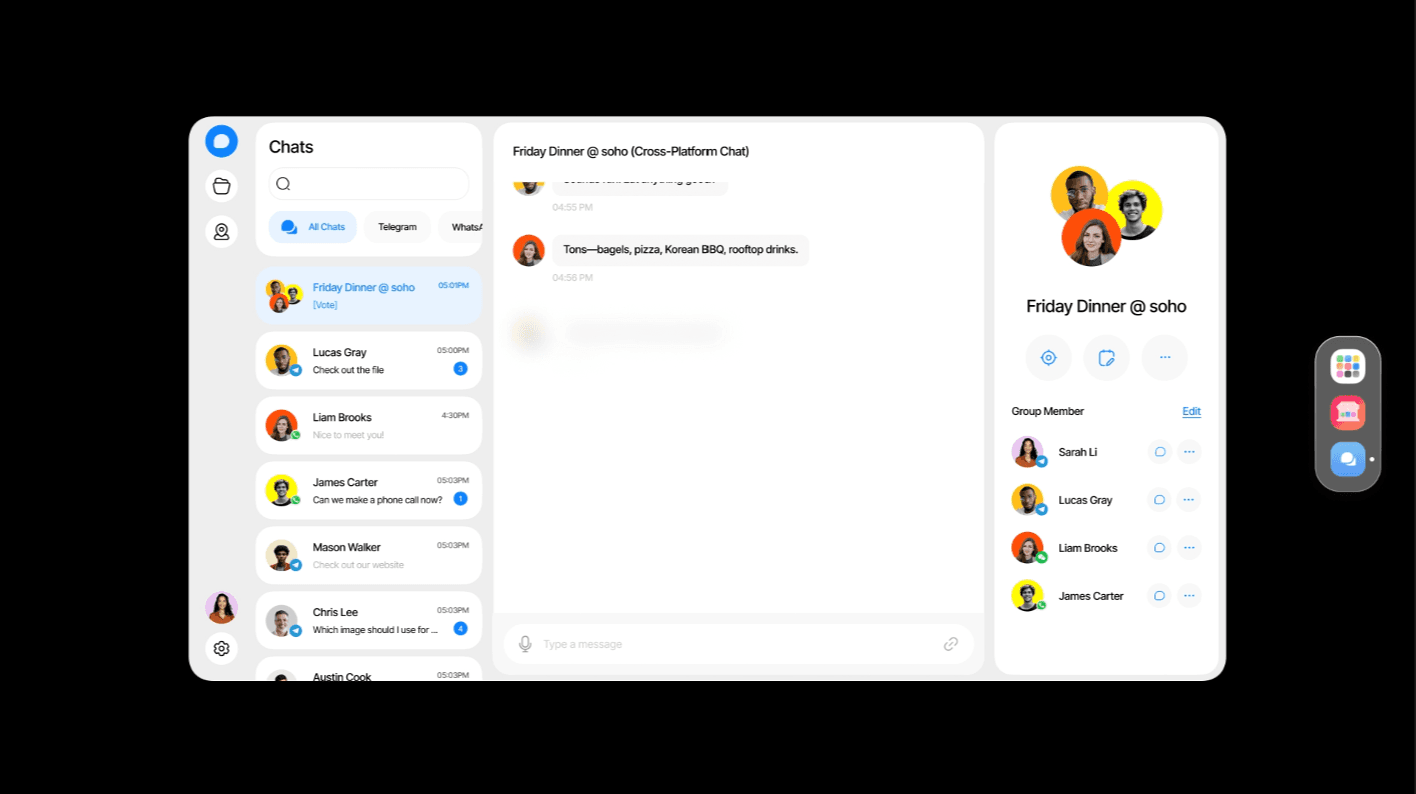Open Lucas Gray chat conversation
This screenshot has width=1416, height=794.
tap(368, 361)
